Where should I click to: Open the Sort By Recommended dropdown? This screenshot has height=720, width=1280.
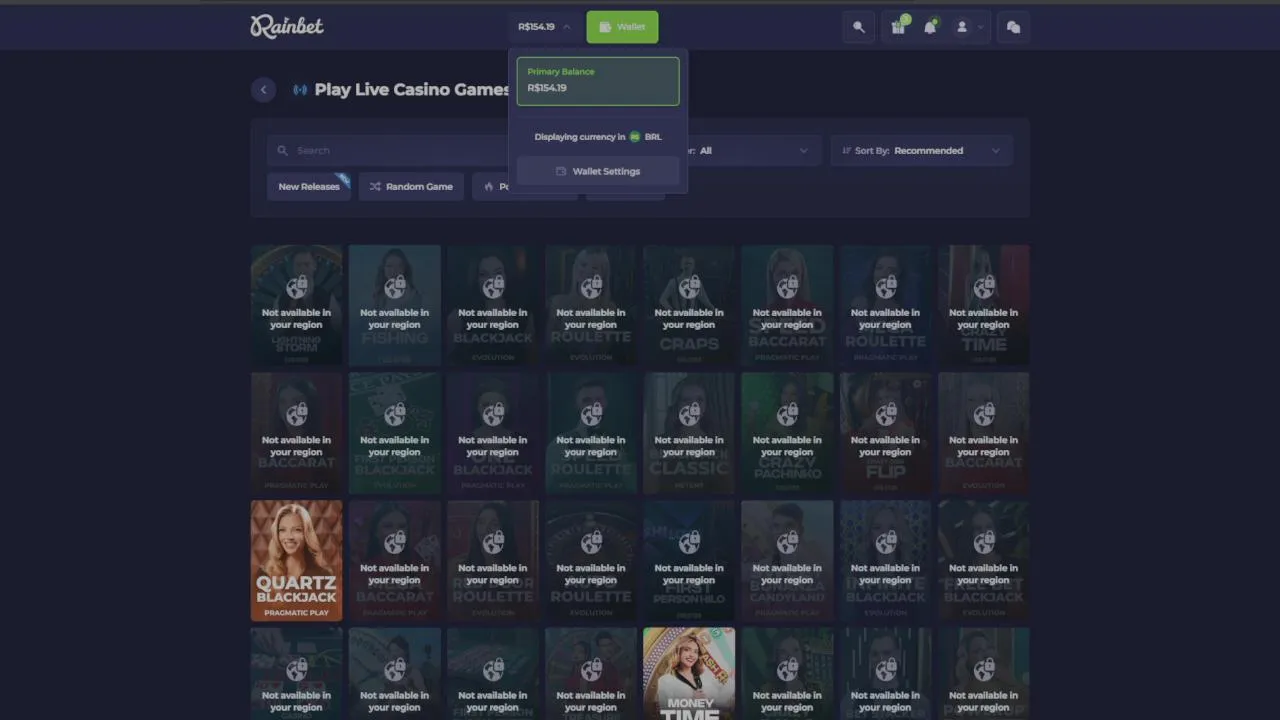921,151
